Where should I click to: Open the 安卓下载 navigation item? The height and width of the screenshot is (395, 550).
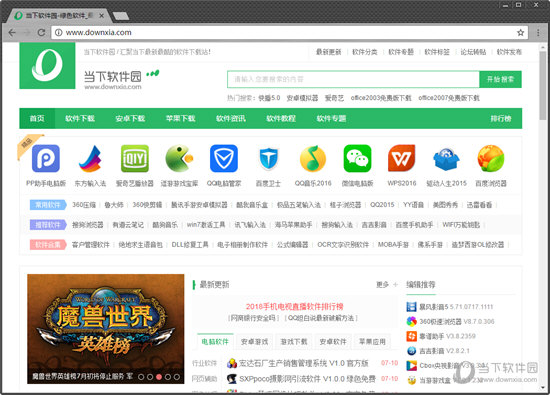pyautogui.click(x=130, y=119)
